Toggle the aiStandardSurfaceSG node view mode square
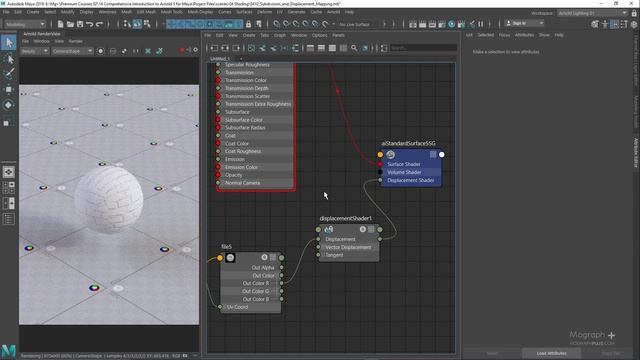The image size is (640, 360). [433, 154]
